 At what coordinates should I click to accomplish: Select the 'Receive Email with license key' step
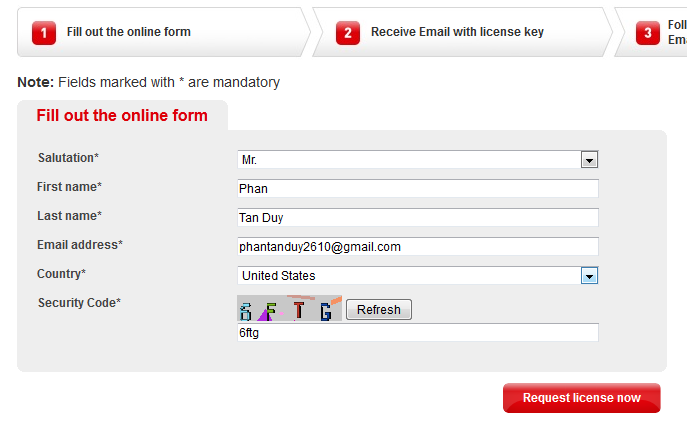pos(457,32)
